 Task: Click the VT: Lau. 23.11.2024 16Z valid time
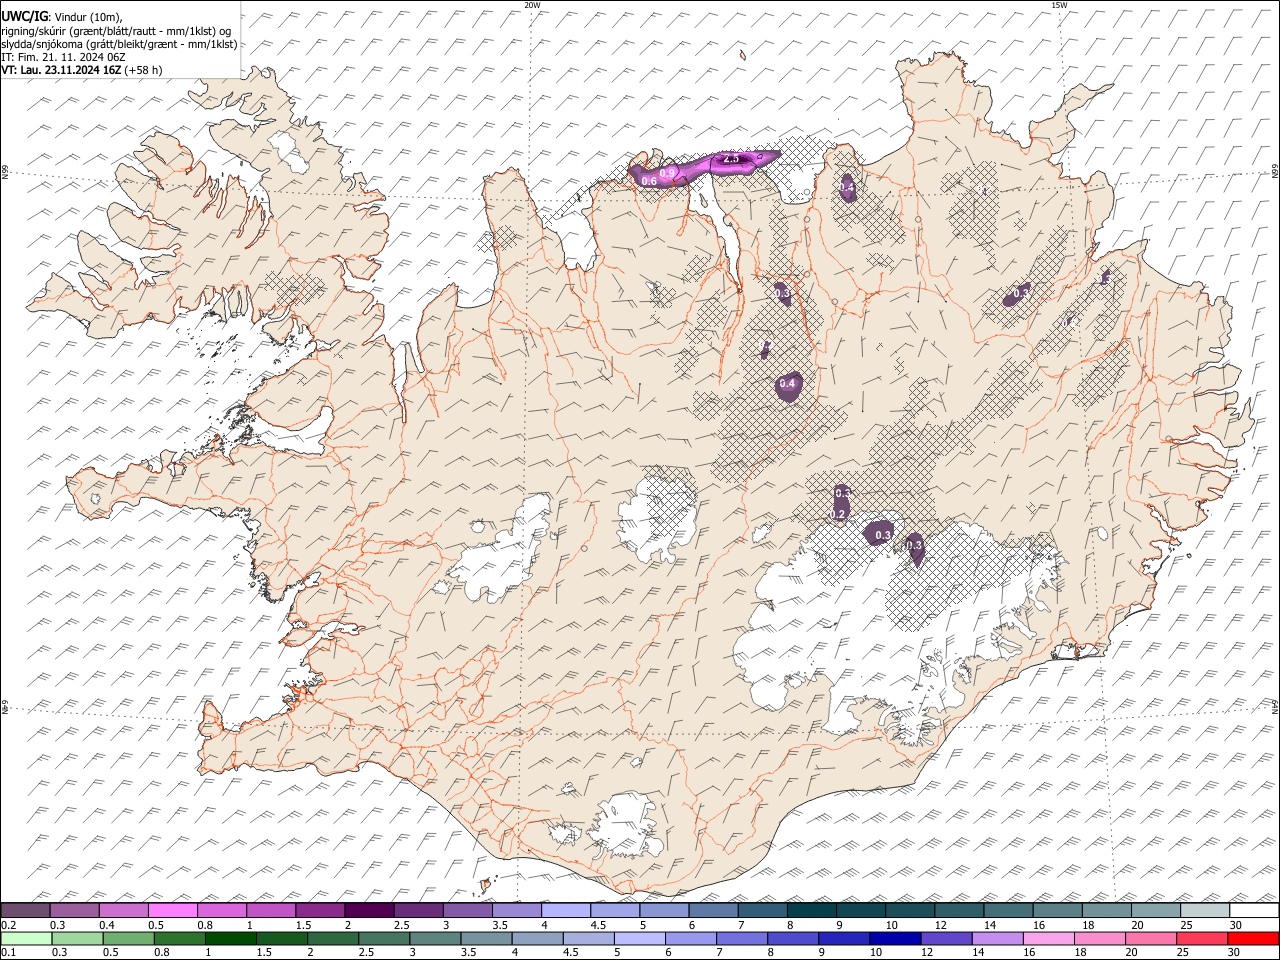[x=81, y=70]
